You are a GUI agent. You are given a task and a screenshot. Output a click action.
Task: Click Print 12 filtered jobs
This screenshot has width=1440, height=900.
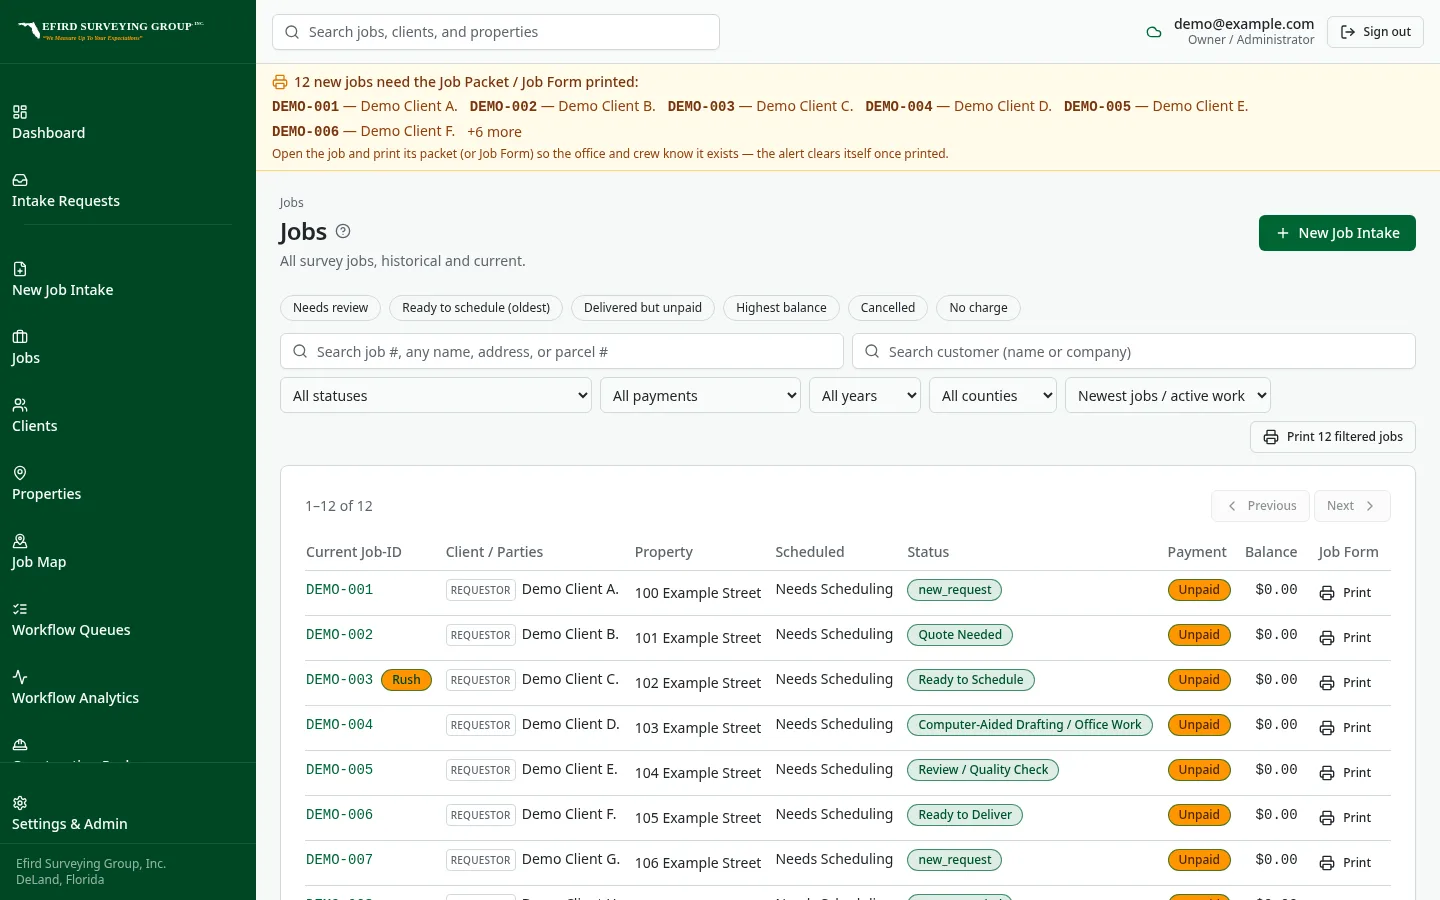tap(1333, 437)
